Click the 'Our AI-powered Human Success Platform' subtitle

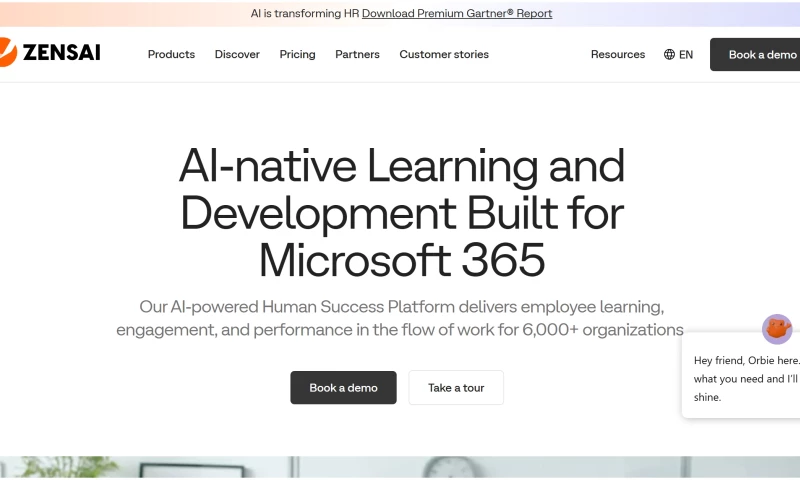[x=400, y=318]
